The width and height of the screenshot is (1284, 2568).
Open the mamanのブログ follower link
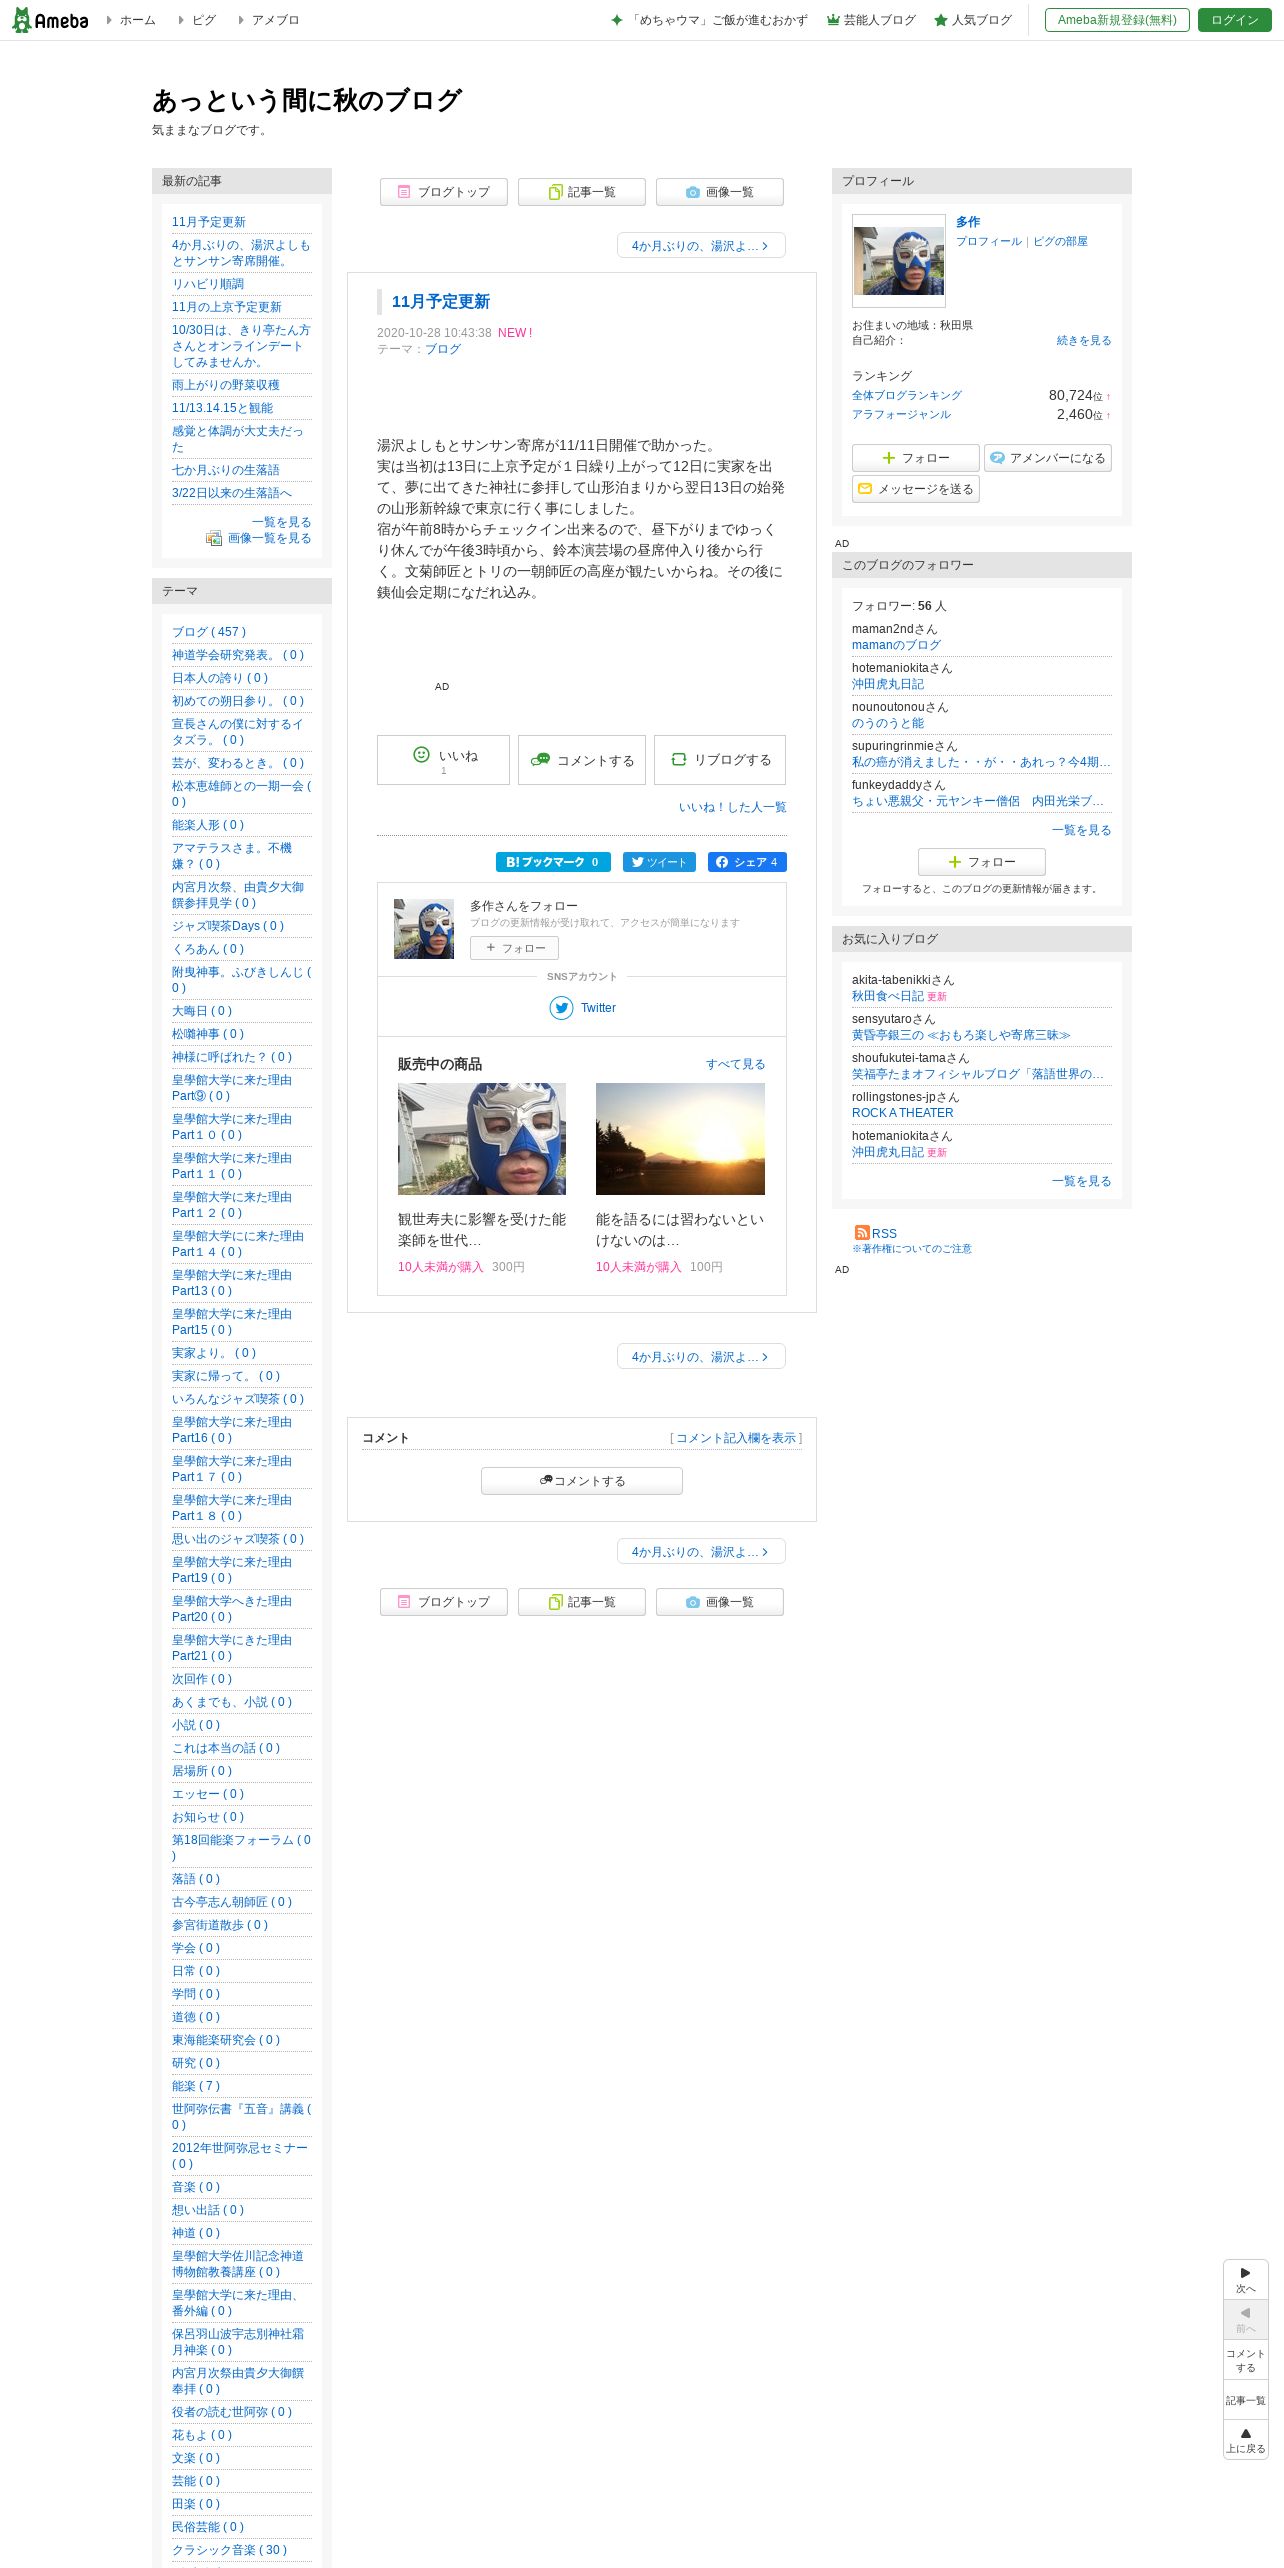[896, 645]
